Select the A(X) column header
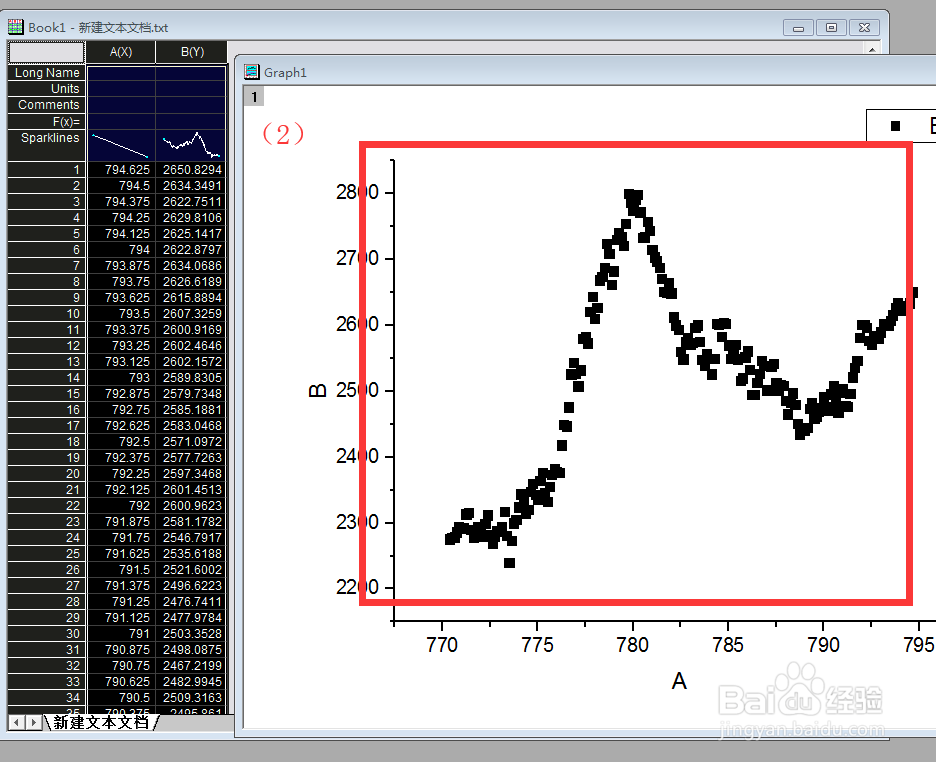The width and height of the screenshot is (936, 762). (121, 52)
